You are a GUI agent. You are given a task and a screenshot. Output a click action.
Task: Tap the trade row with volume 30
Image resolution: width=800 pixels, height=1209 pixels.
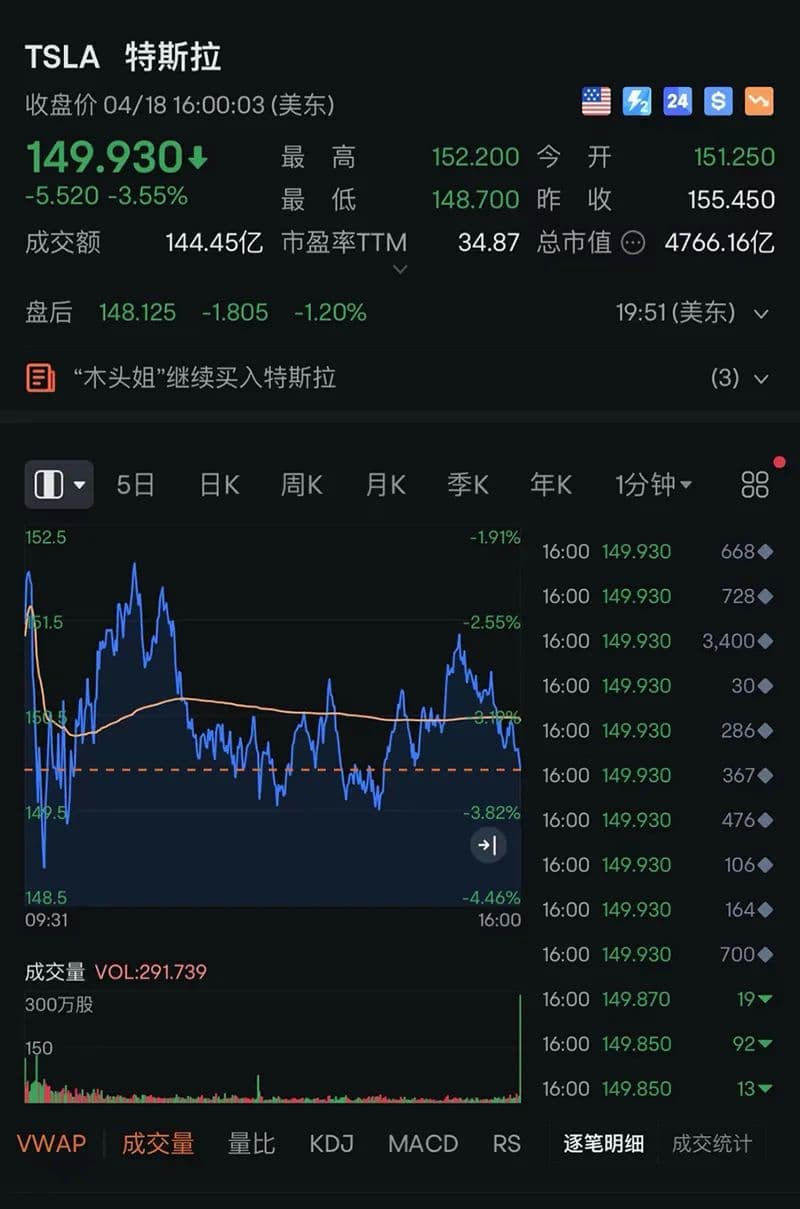[x=658, y=686]
